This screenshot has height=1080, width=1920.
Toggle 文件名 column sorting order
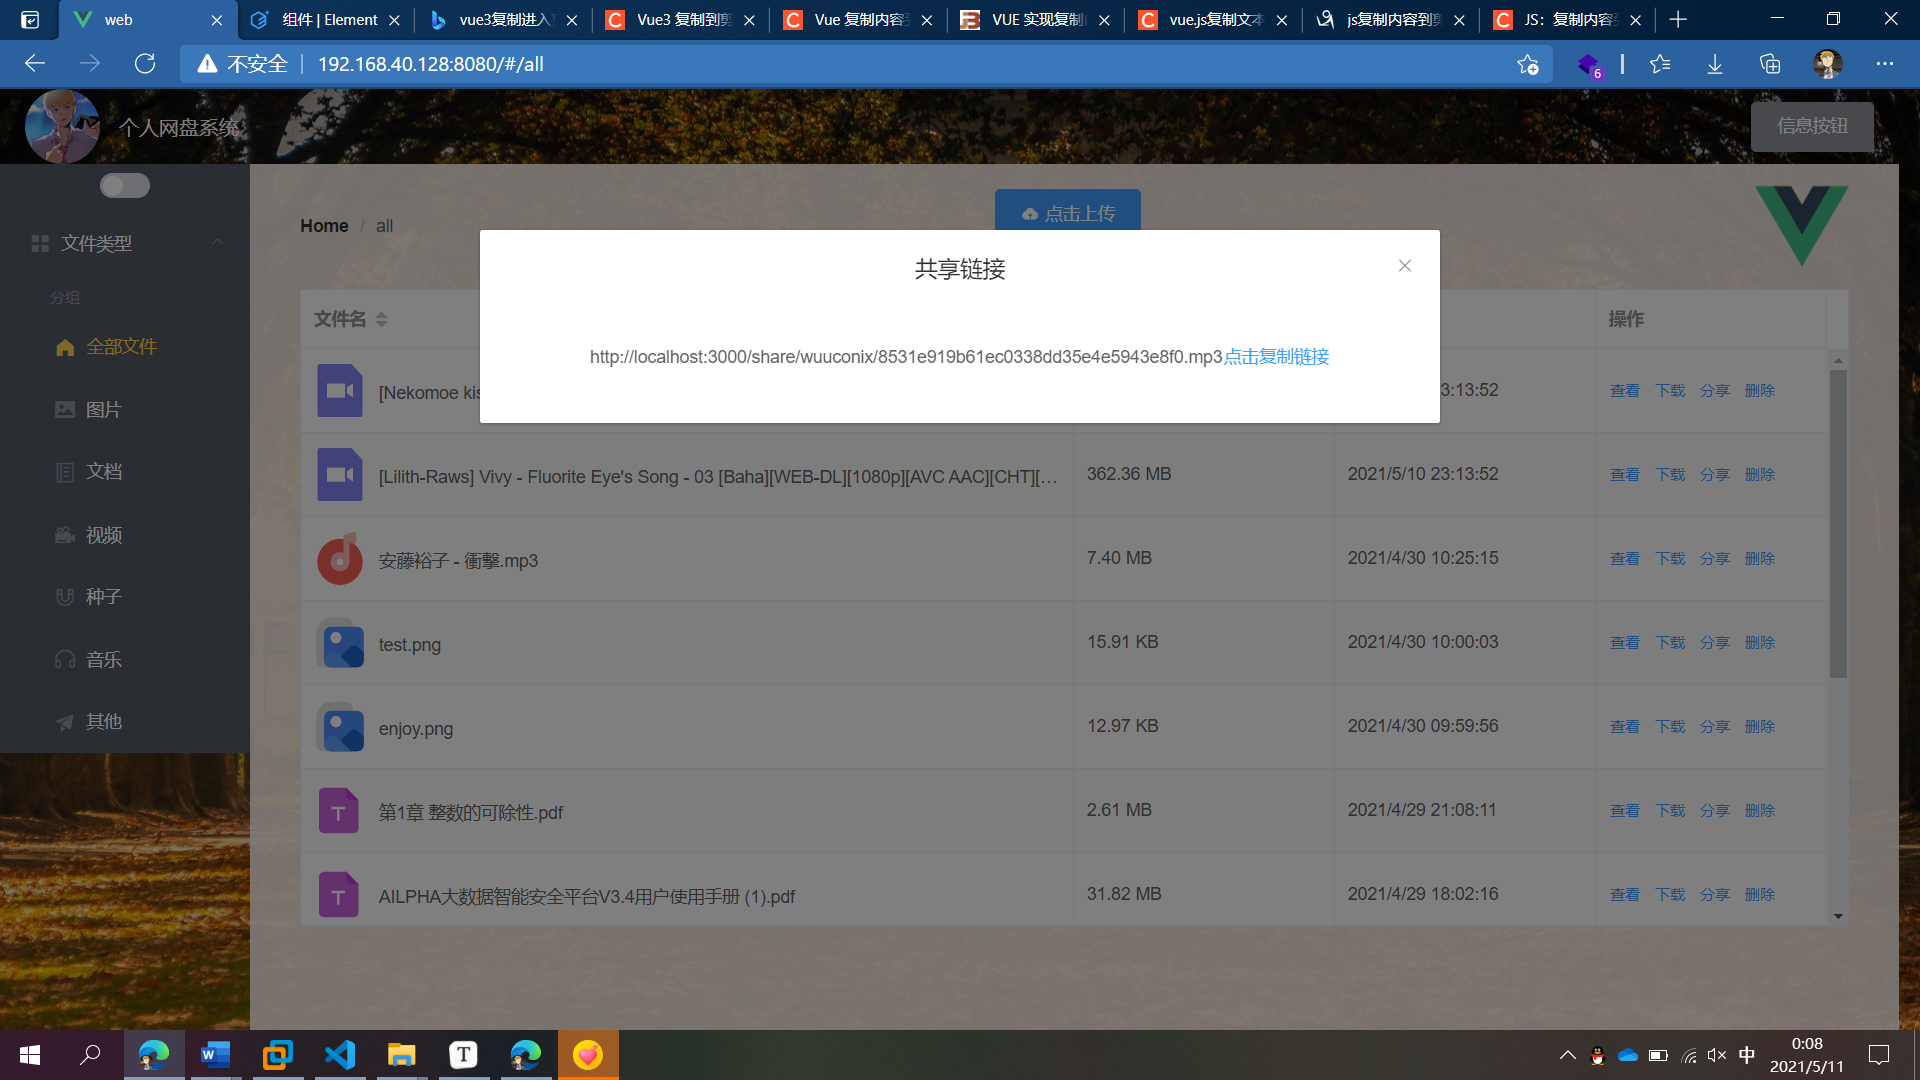(x=382, y=318)
